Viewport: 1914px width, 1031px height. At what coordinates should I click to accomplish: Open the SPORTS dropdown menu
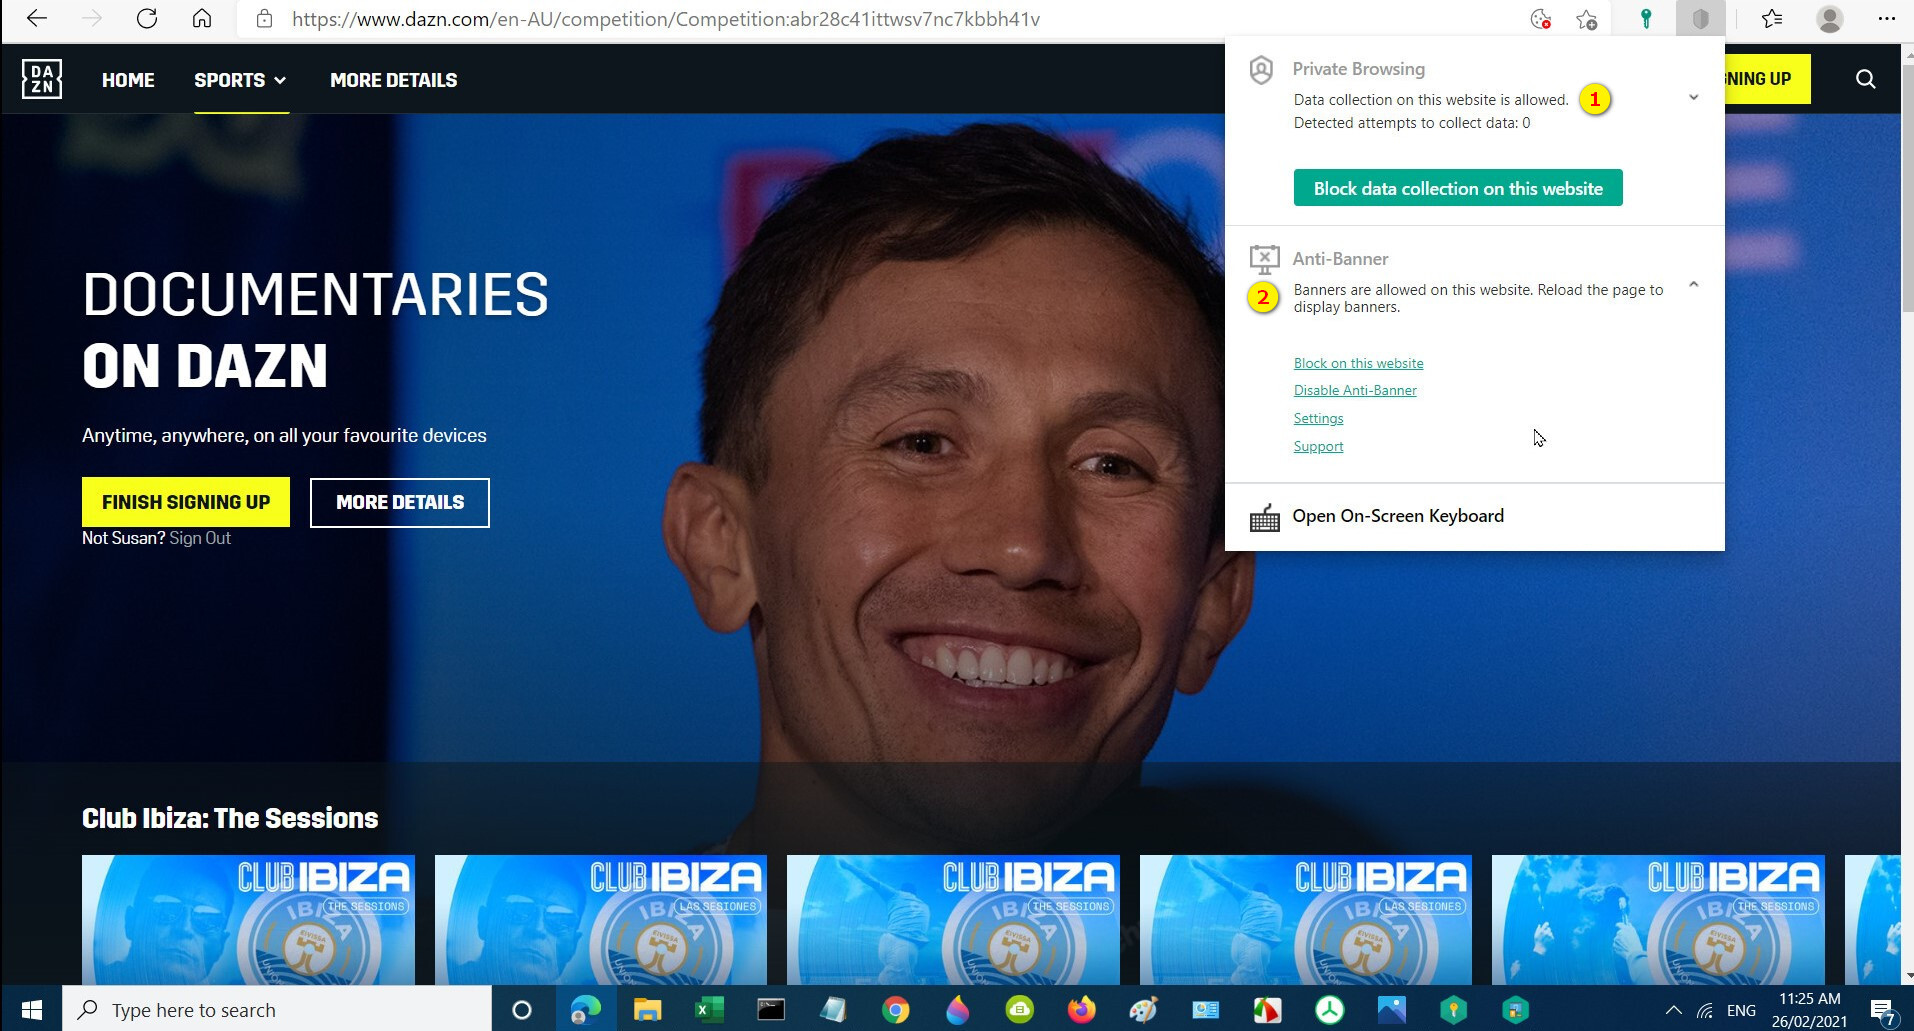pyautogui.click(x=240, y=80)
